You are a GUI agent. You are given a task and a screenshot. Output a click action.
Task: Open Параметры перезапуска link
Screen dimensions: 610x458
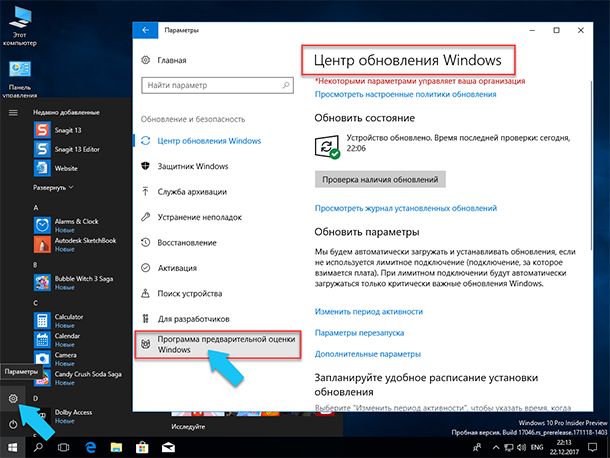point(359,333)
